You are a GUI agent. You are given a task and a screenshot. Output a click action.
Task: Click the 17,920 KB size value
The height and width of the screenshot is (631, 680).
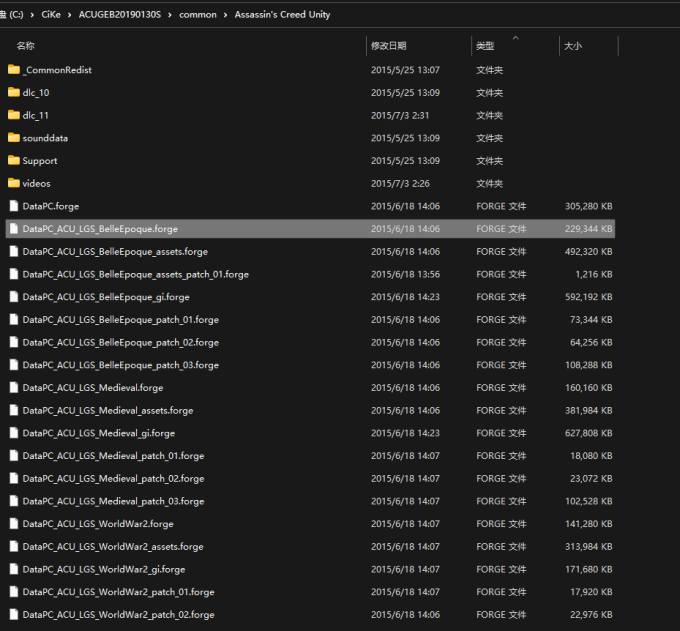[591, 592]
